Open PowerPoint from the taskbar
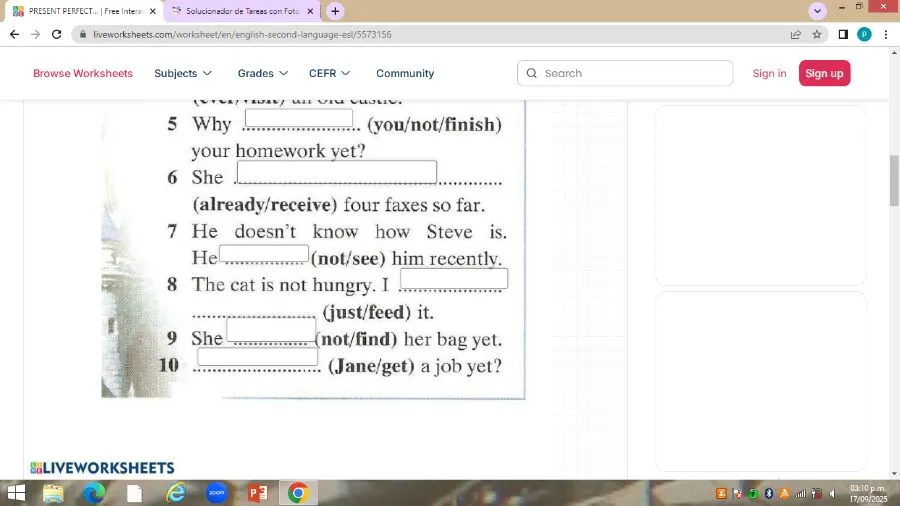 click(258, 493)
